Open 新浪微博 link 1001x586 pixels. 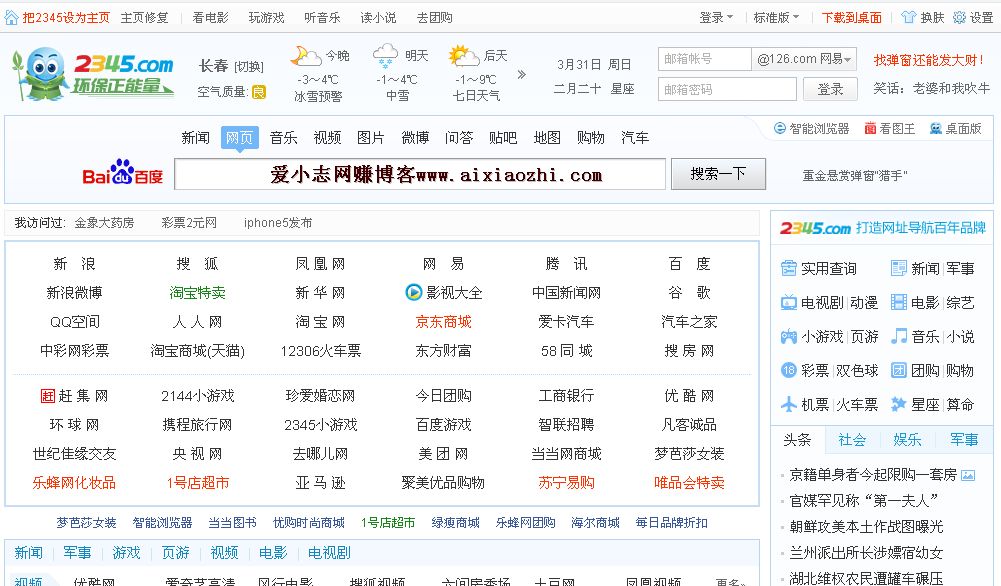[74, 292]
